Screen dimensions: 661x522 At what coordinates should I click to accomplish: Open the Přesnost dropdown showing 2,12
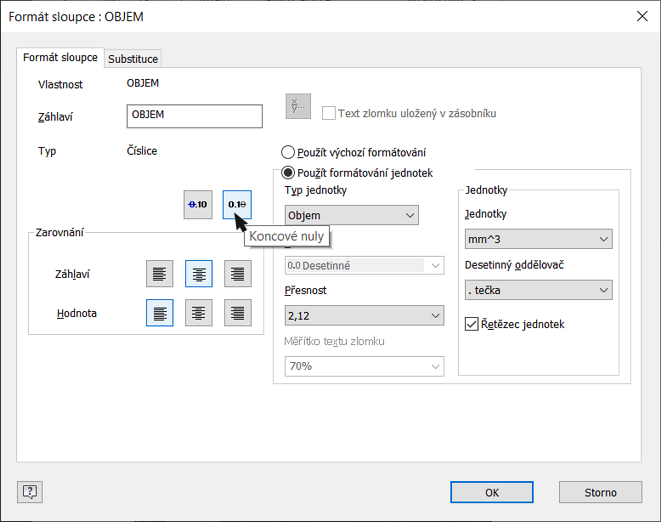tap(364, 316)
